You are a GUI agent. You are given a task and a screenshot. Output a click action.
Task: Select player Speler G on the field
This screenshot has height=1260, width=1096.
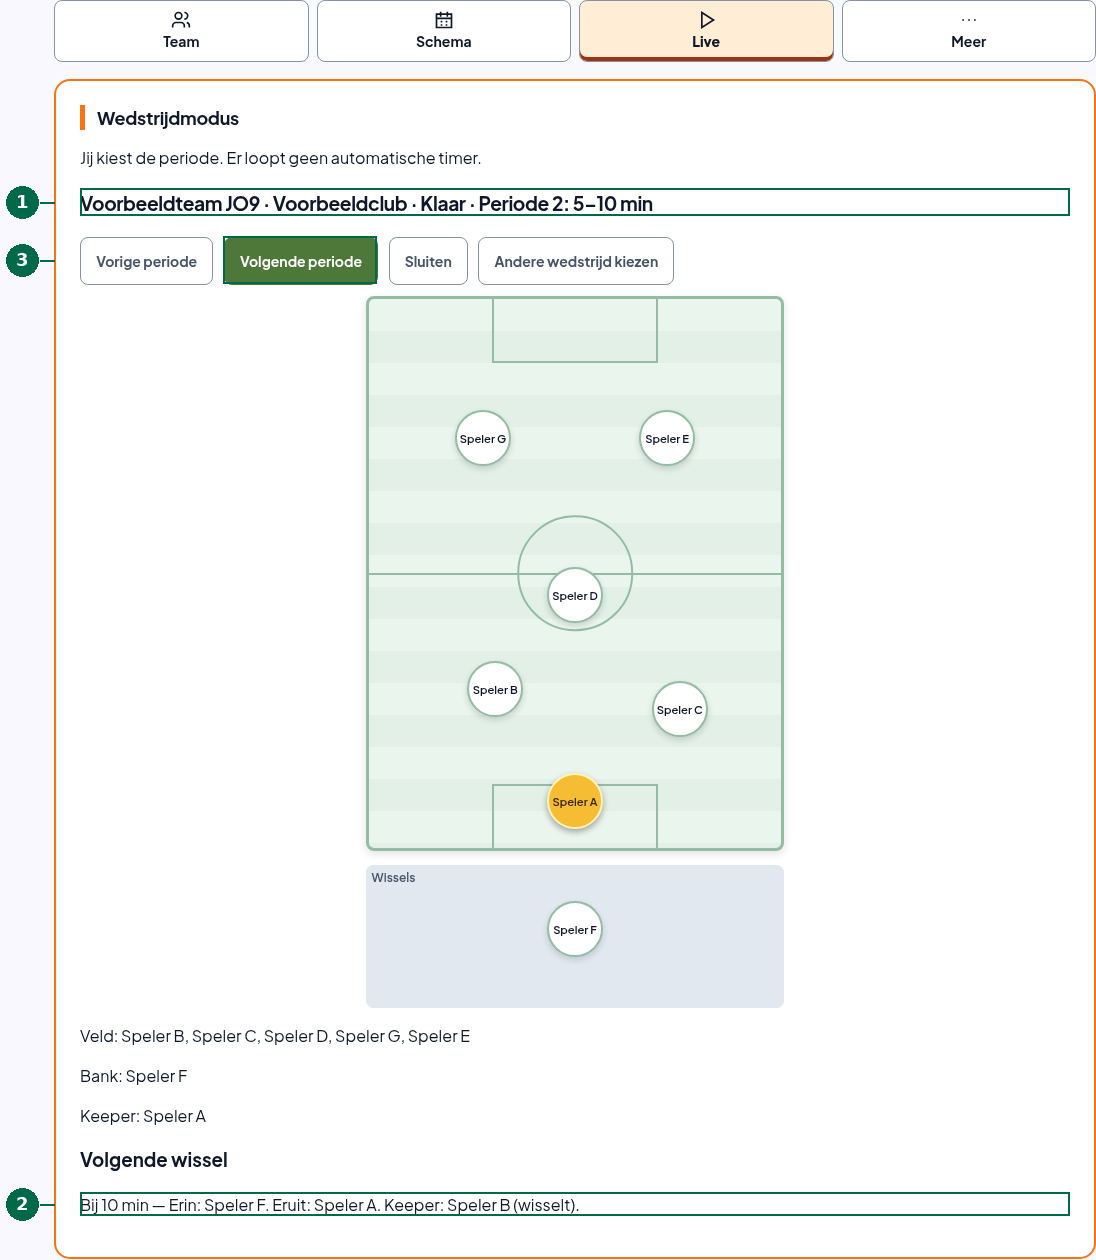pyautogui.click(x=483, y=438)
